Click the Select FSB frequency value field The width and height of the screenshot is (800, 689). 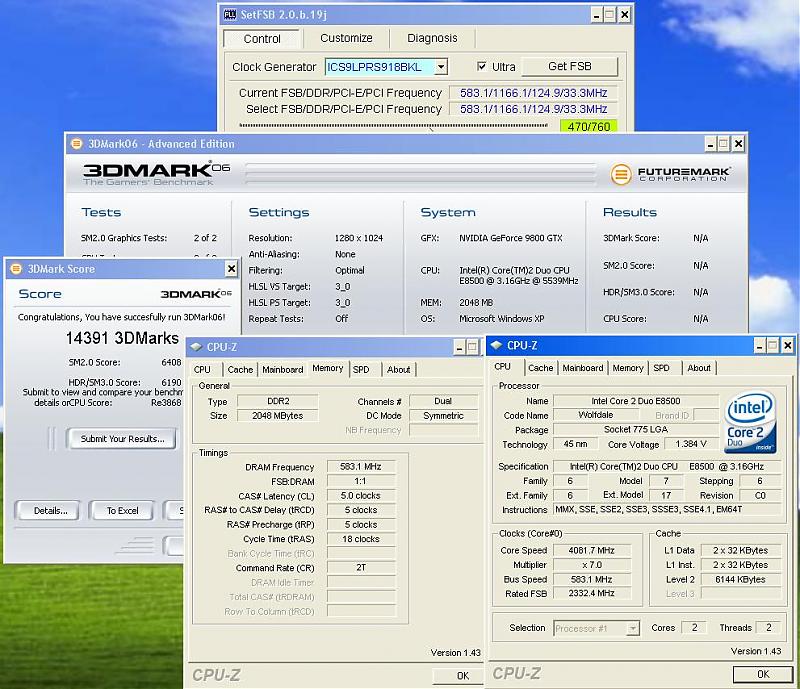(x=533, y=109)
